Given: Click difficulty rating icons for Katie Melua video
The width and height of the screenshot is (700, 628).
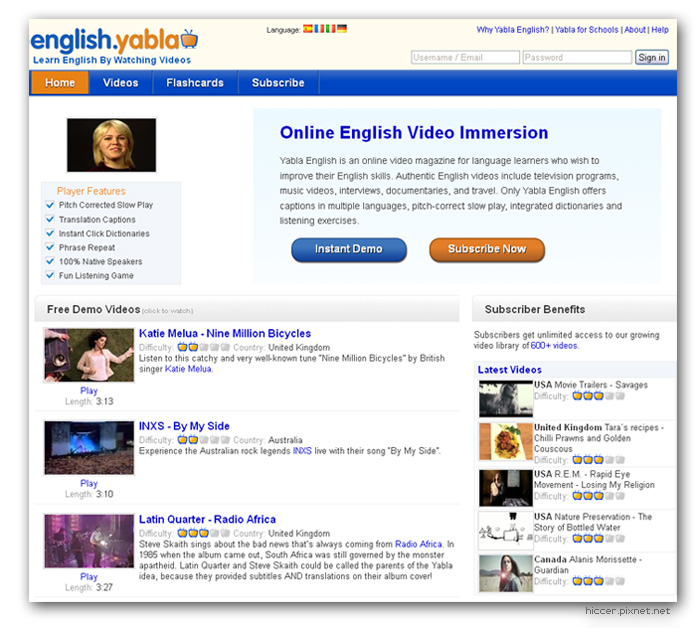Looking at the screenshot, I should pos(204,347).
